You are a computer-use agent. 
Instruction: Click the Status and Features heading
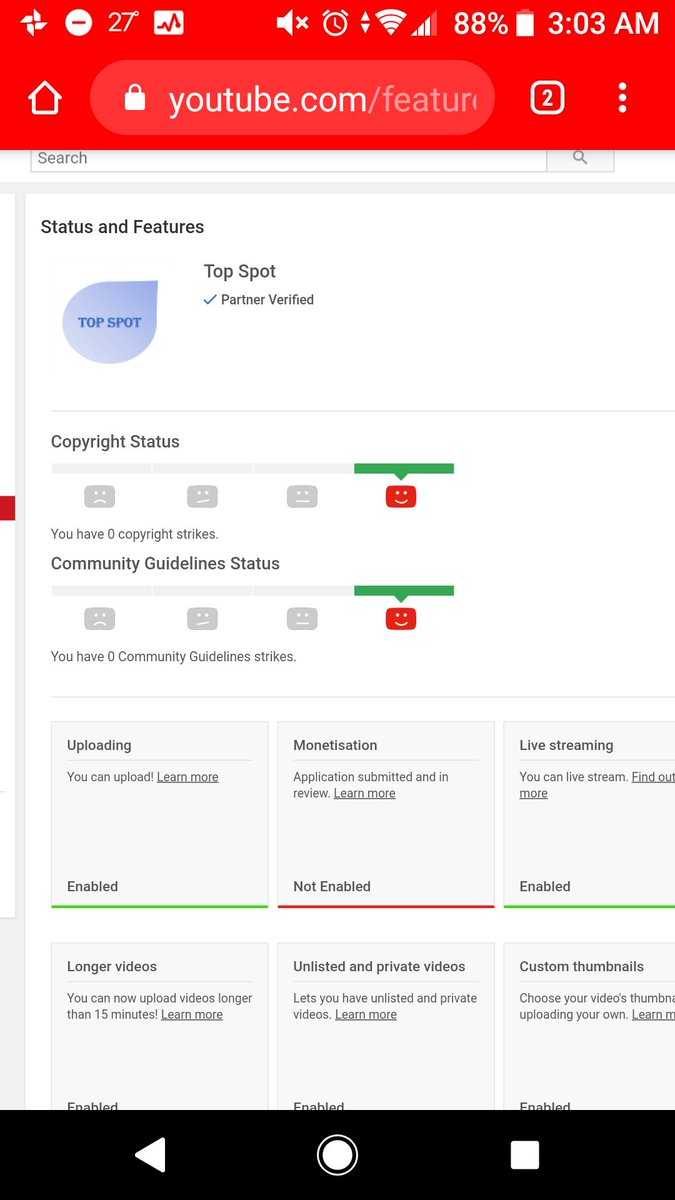coord(122,227)
